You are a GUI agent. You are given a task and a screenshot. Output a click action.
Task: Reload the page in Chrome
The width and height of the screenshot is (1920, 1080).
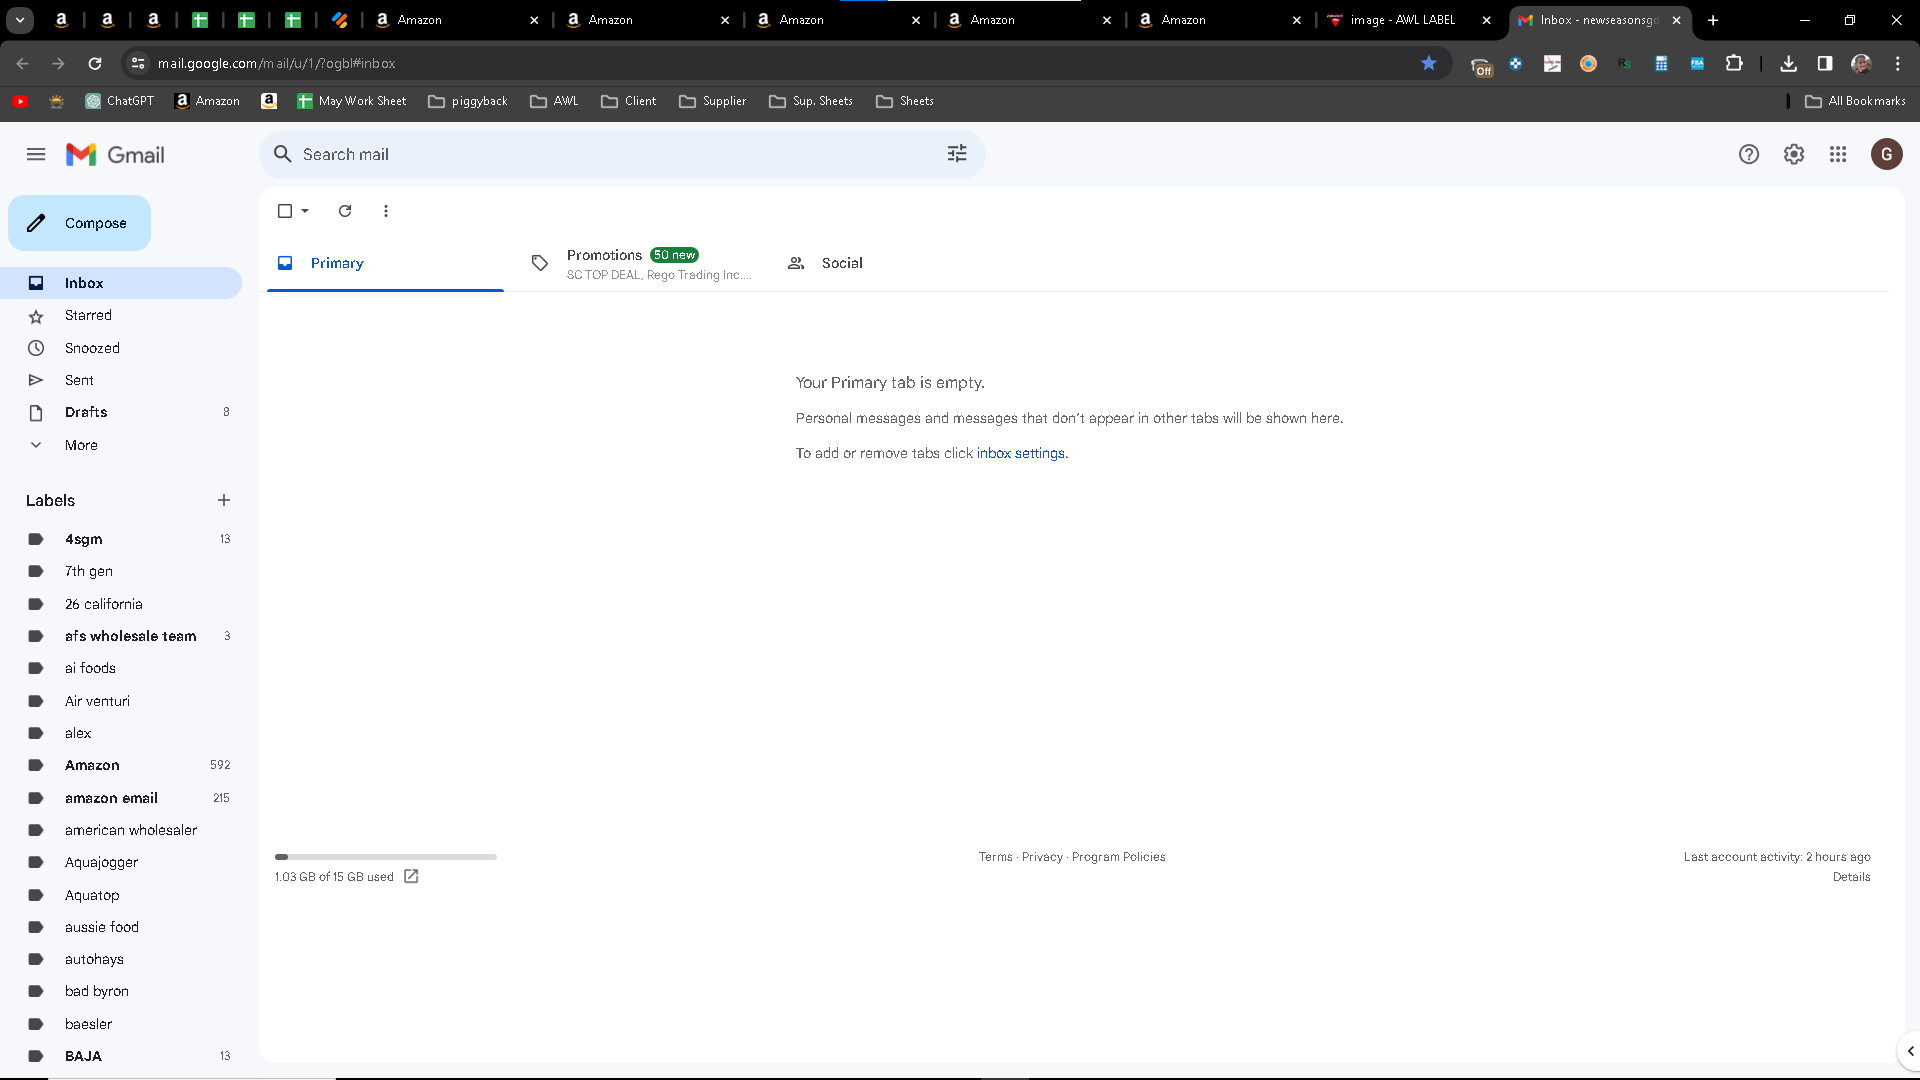tap(95, 63)
